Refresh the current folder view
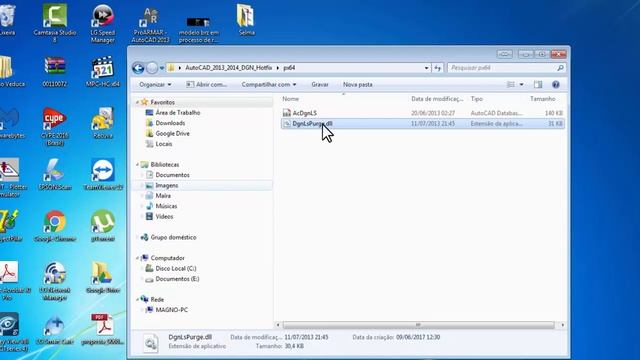Screen dimensions: 640x360 tap(438, 68)
